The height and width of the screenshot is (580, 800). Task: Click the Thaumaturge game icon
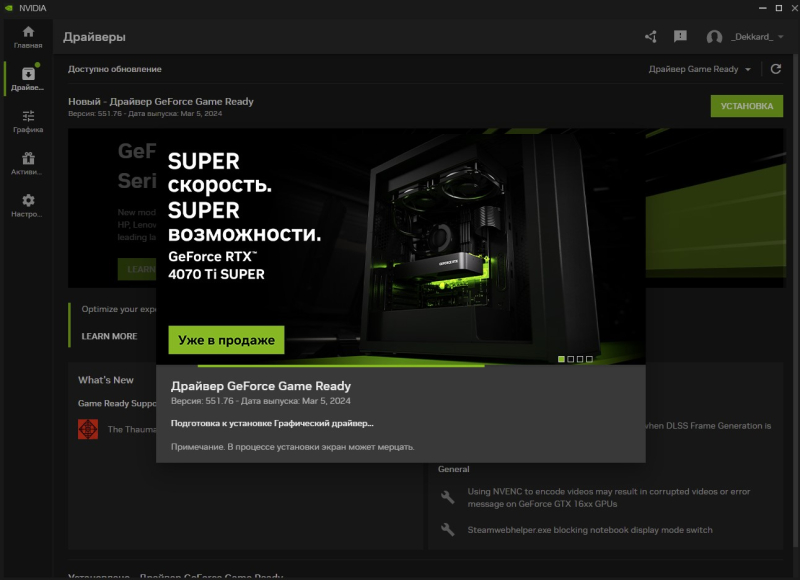point(88,429)
